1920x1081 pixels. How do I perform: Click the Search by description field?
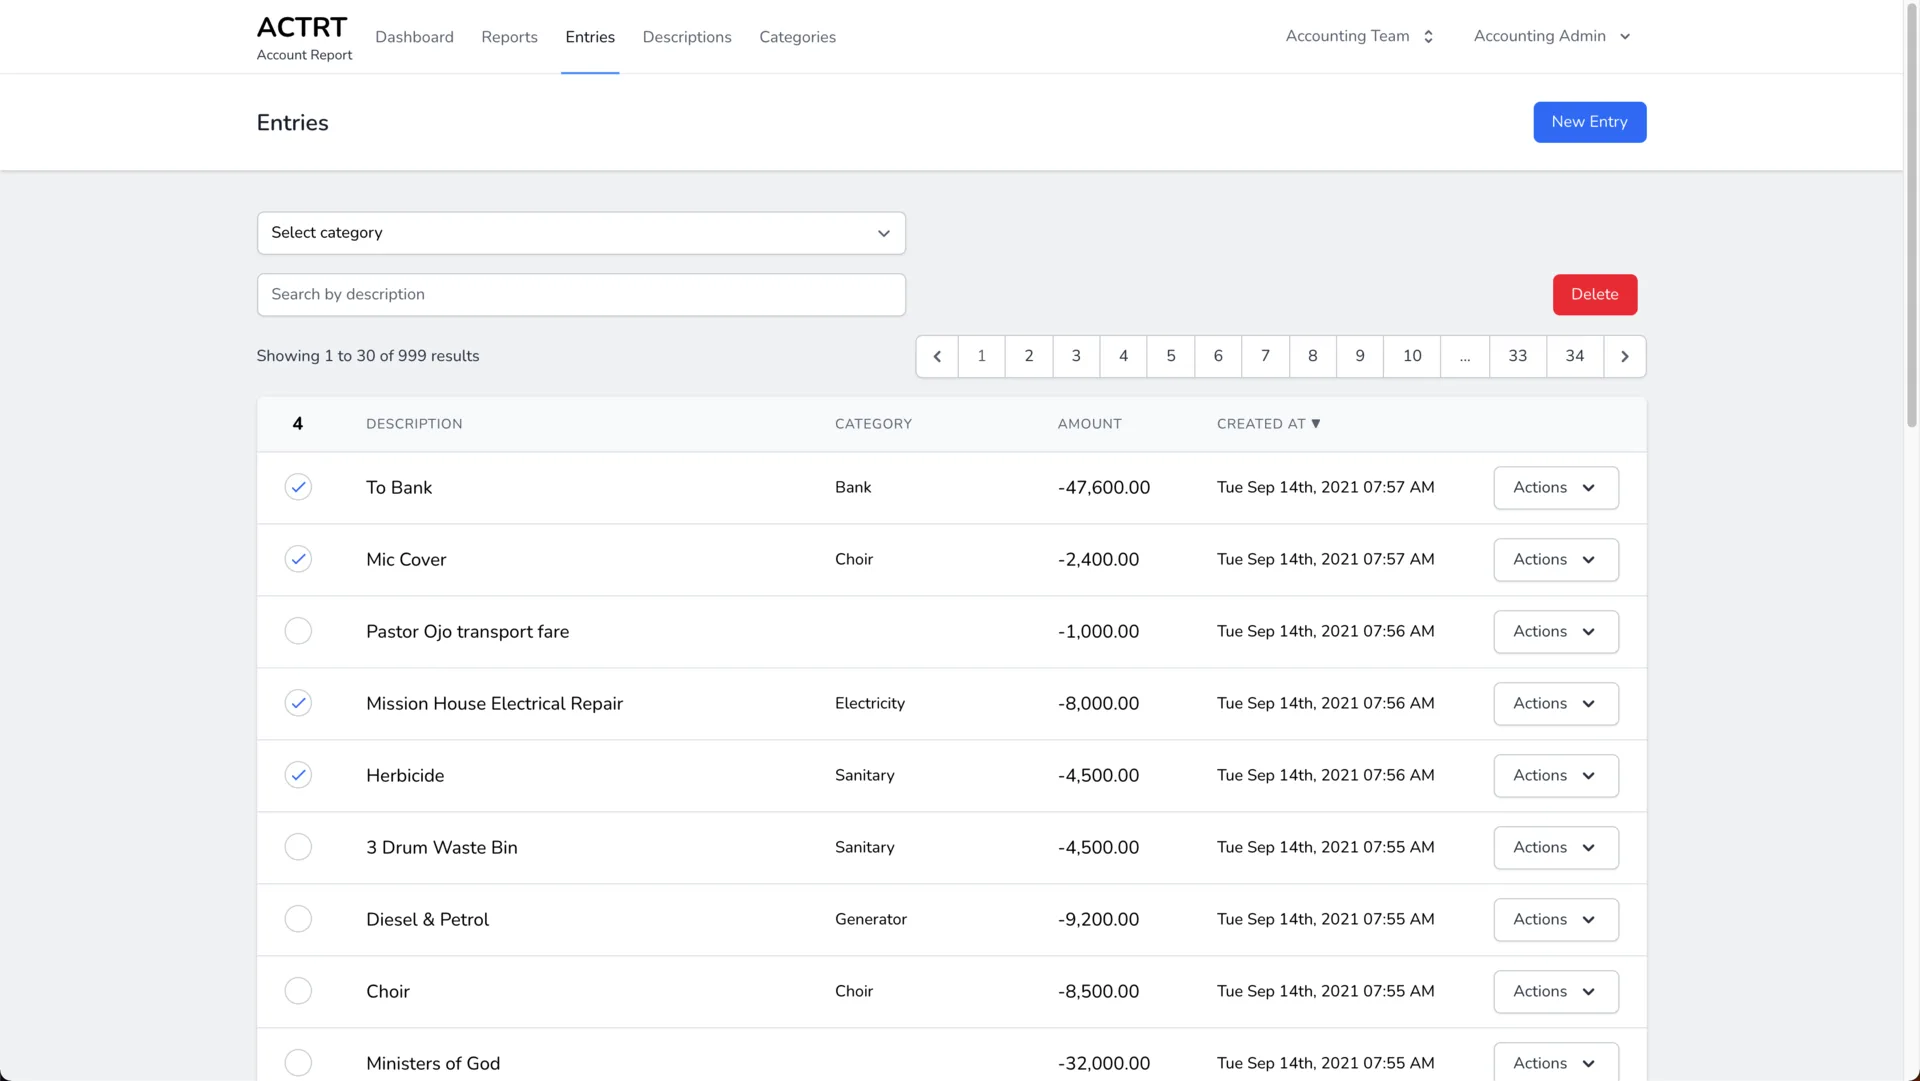[x=581, y=295]
